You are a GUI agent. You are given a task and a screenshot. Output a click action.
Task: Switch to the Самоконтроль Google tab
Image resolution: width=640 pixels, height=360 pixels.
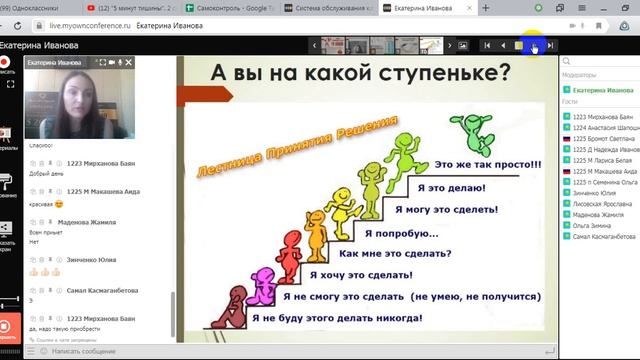230,8
